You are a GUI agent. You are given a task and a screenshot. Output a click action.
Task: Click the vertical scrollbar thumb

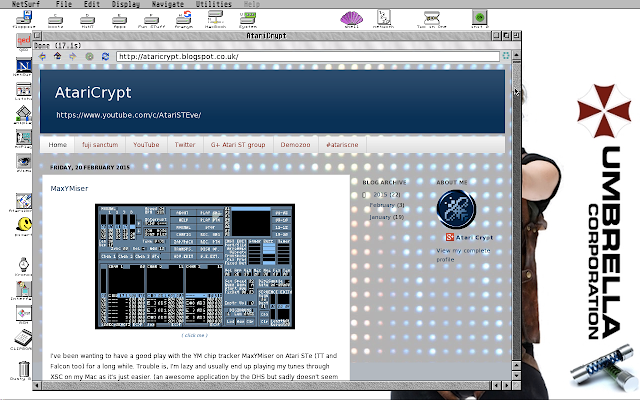pyautogui.click(x=516, y=76)
